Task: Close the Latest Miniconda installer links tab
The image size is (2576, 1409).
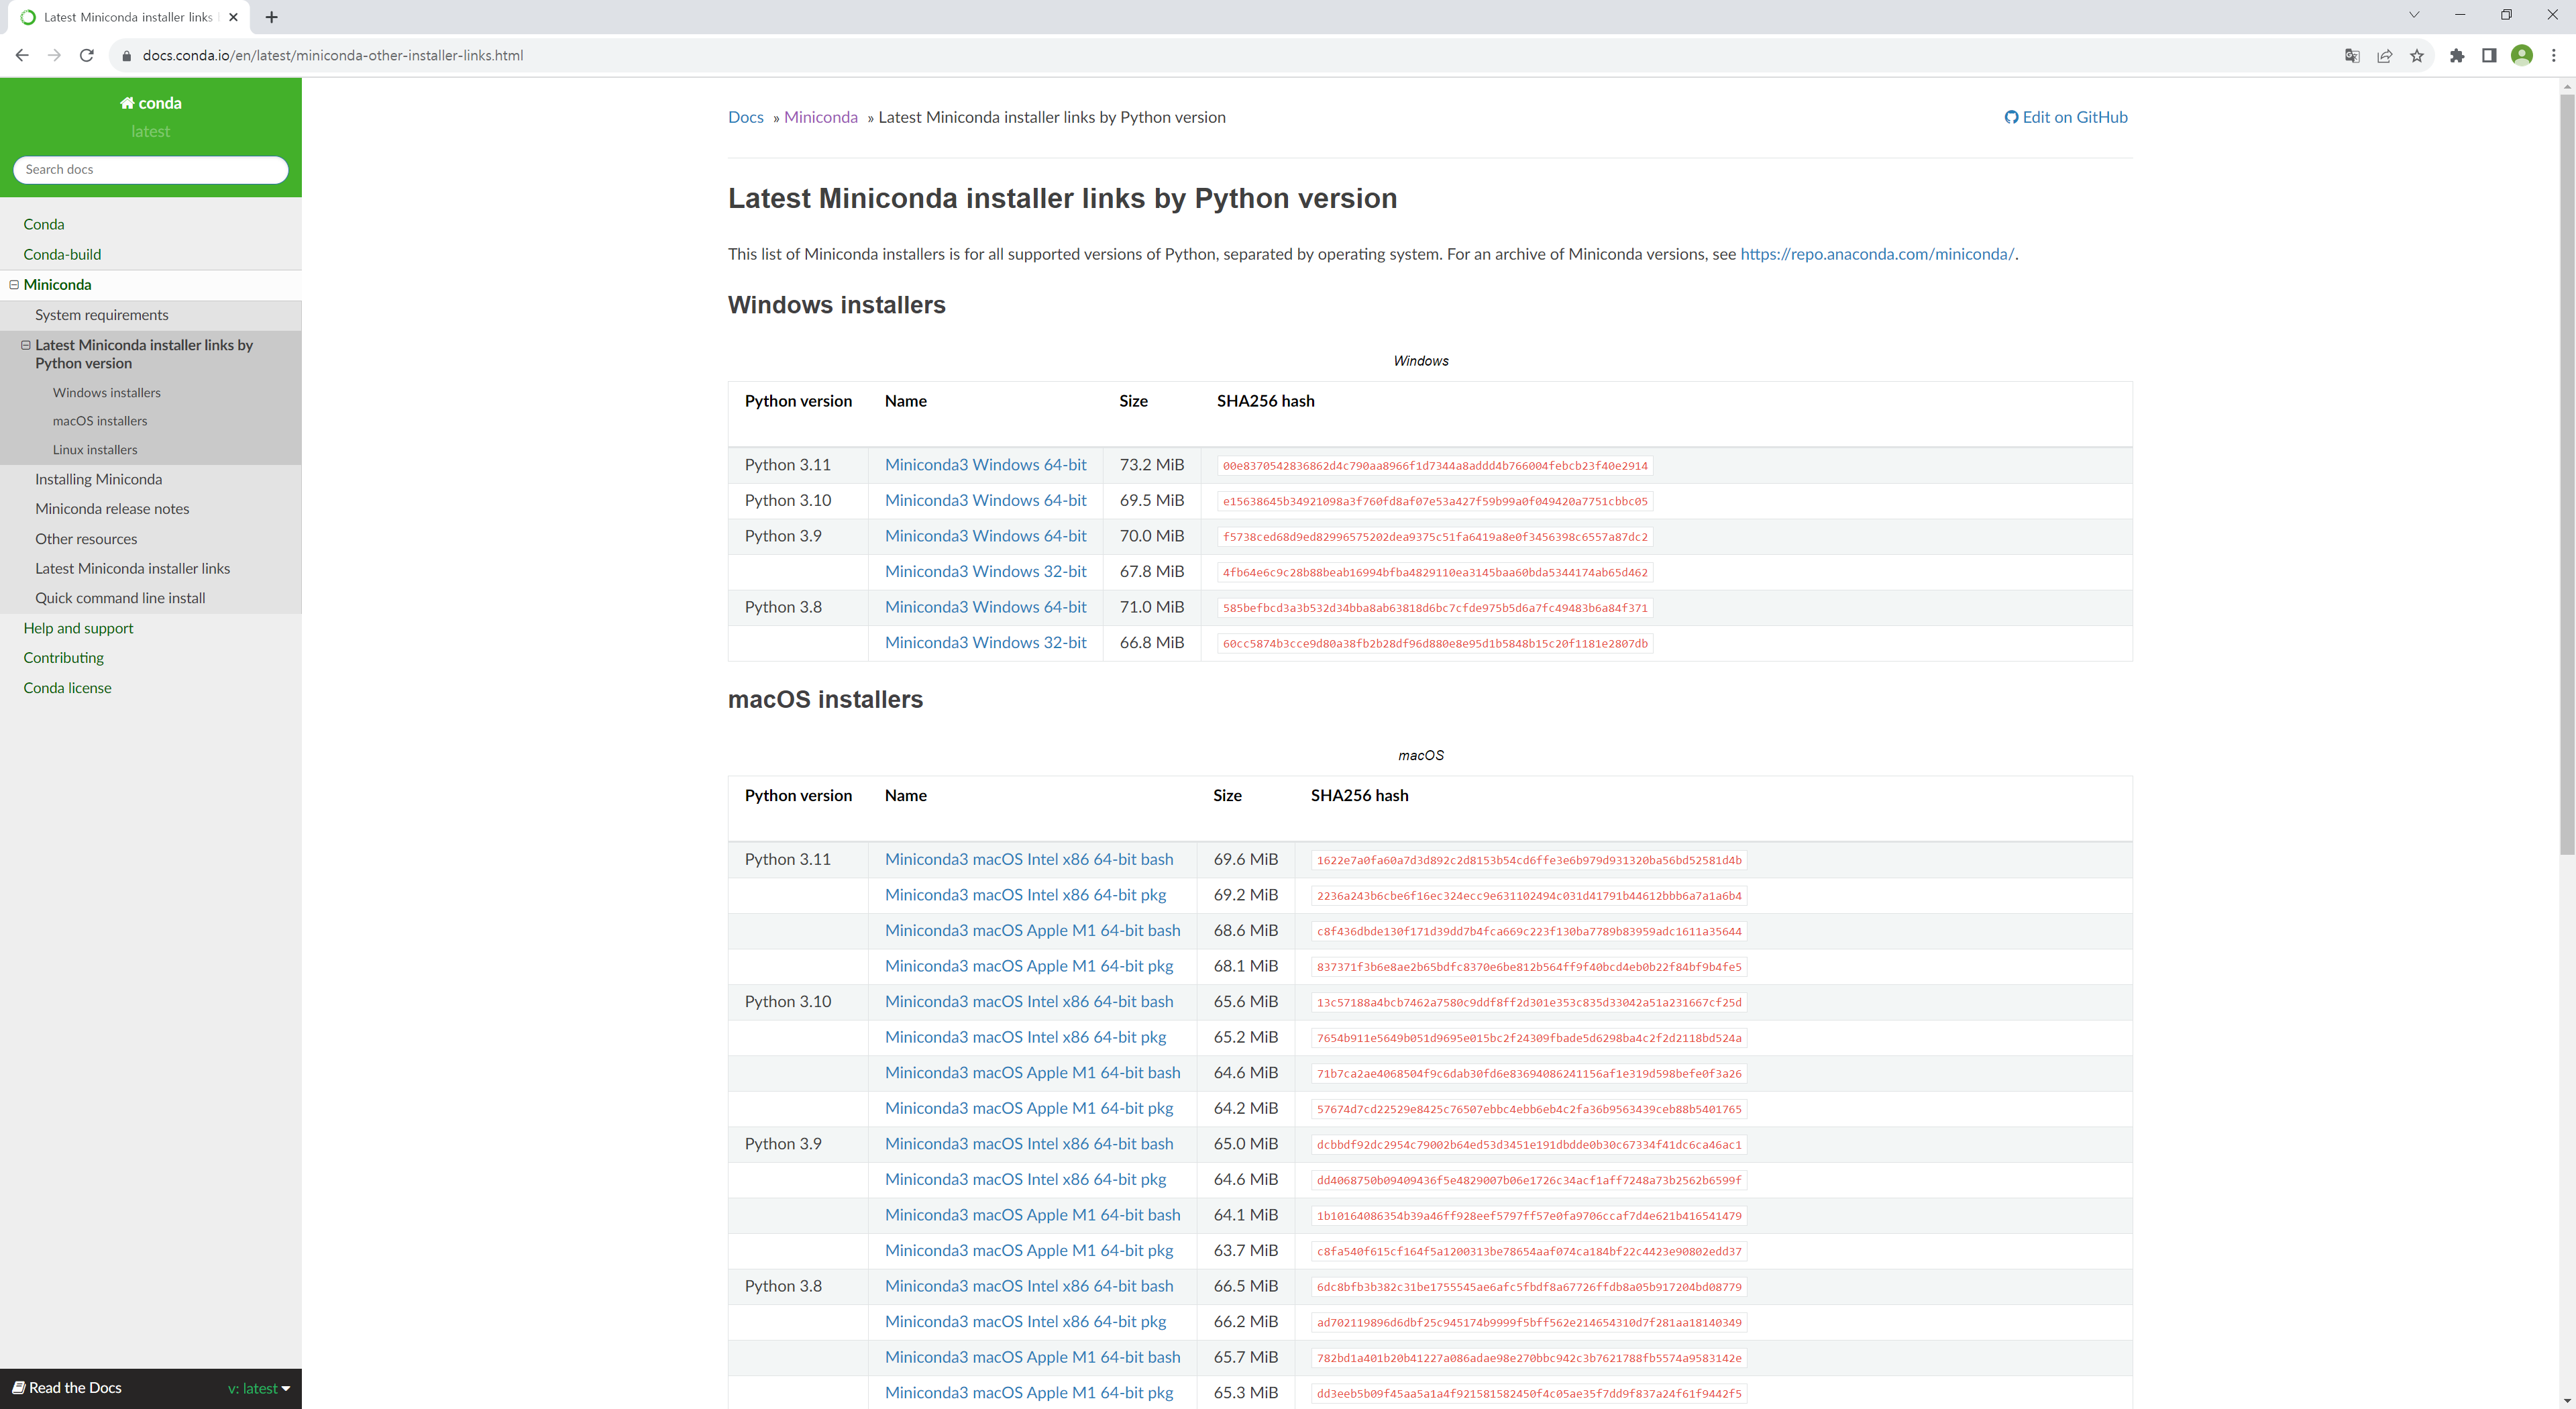Action: pyautogui.click(x=233, y=17)
